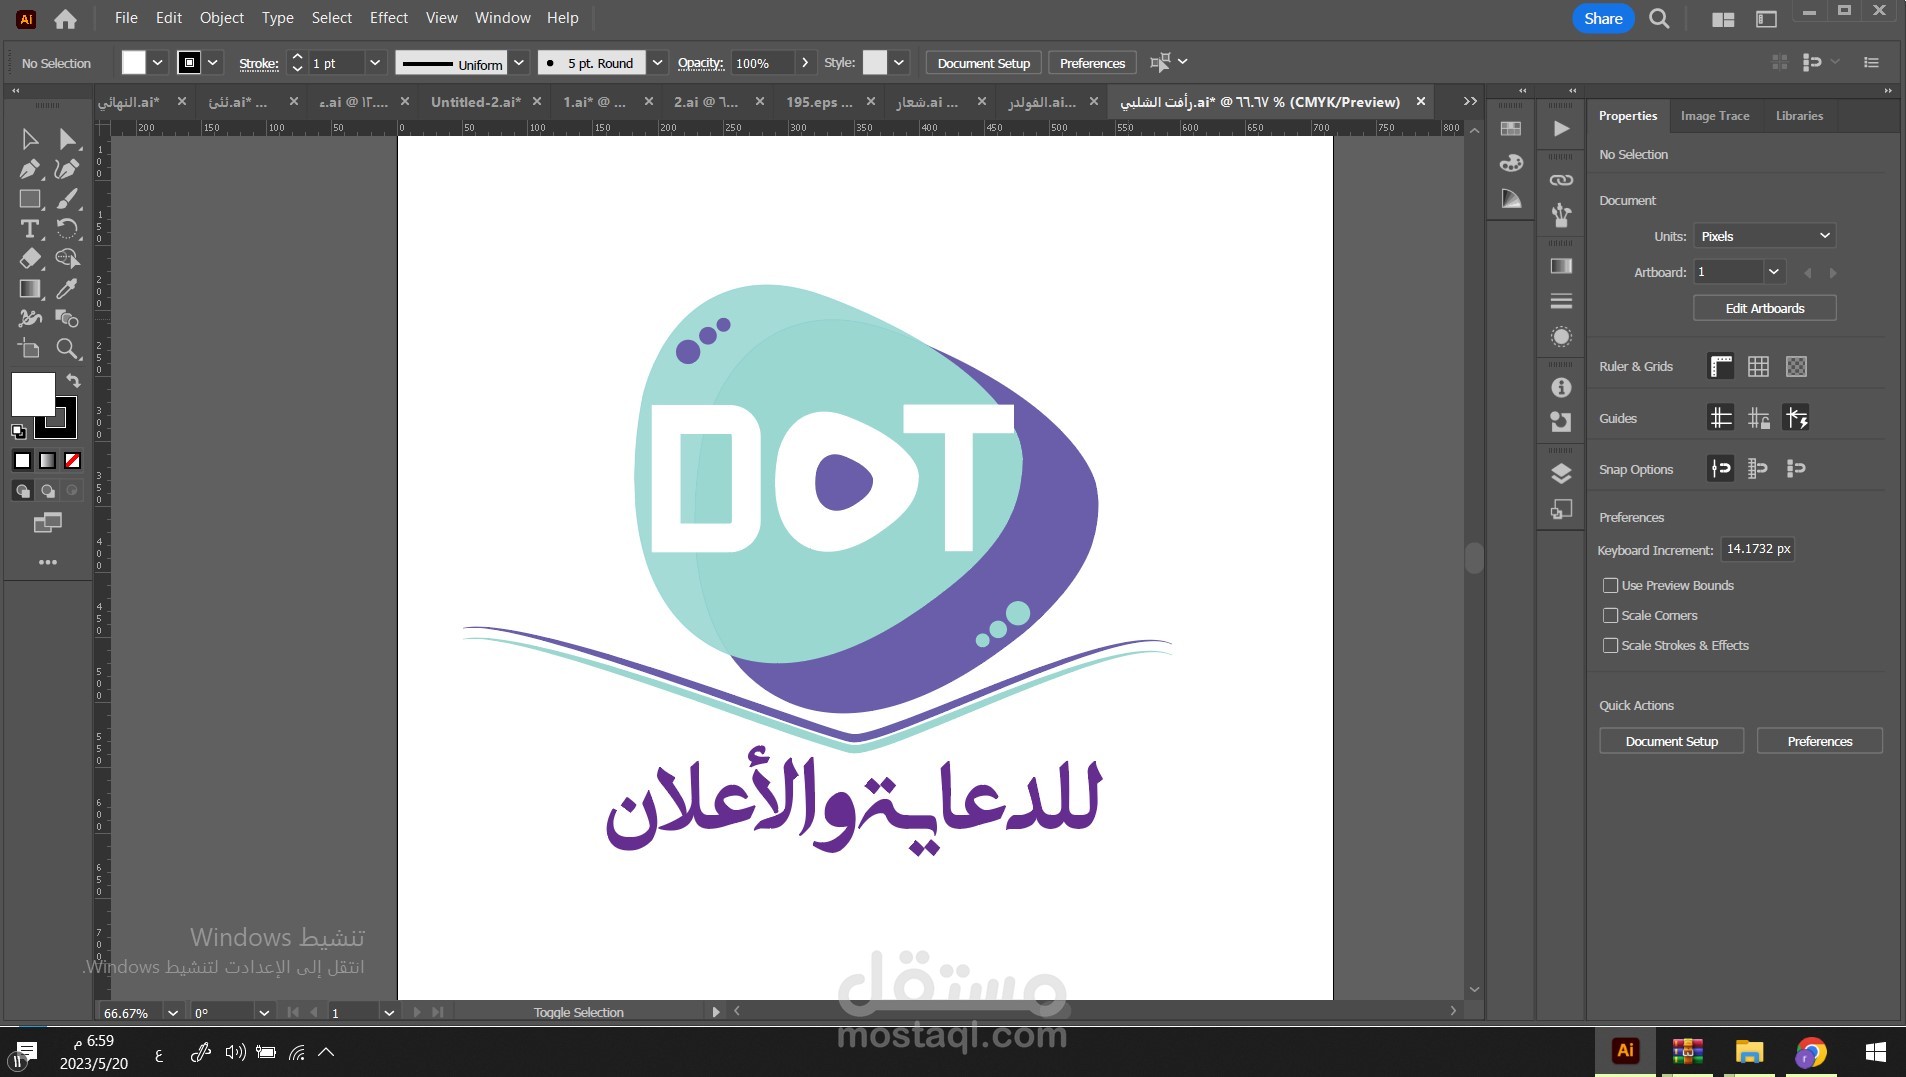This screenshot has width=1906, height=1077.
Task: Switch to the Libraries tab
Action: point(1799,116)
